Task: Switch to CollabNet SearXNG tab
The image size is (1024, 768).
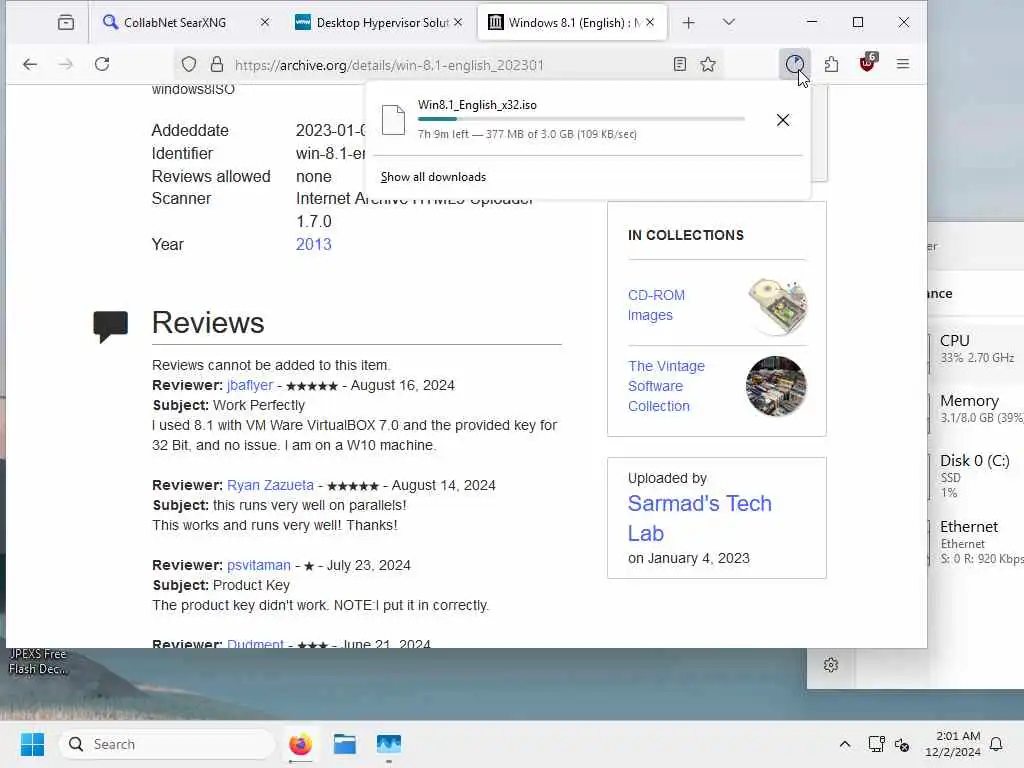Action: pyautogui.click(x=174, y=23)
